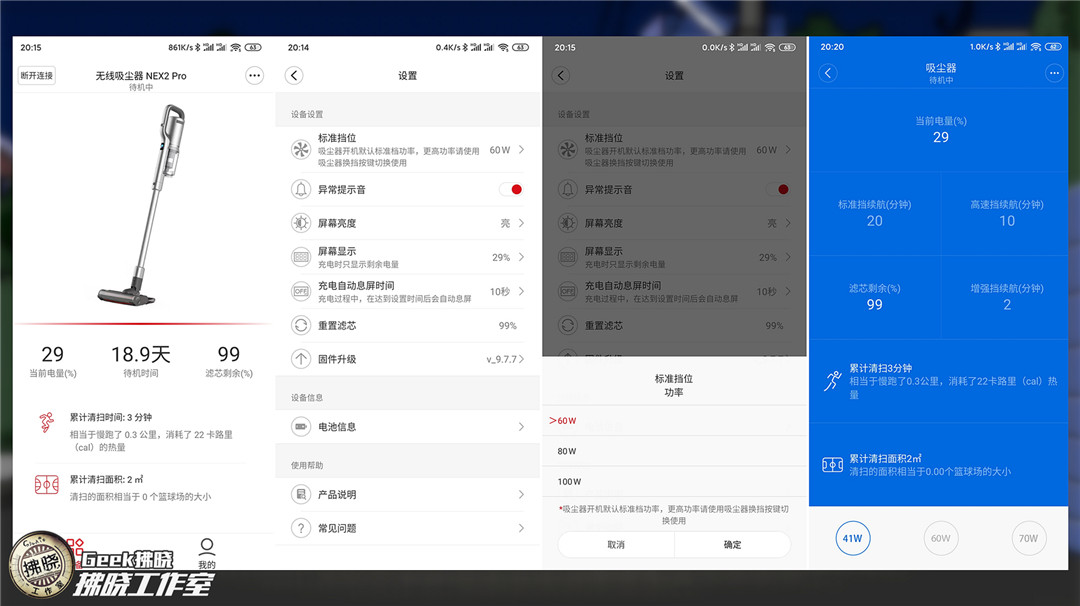Expand undimmed 标准挡位 row via its chevron
The width and height of the screenshot is (1080, 606).
[521, 149]
